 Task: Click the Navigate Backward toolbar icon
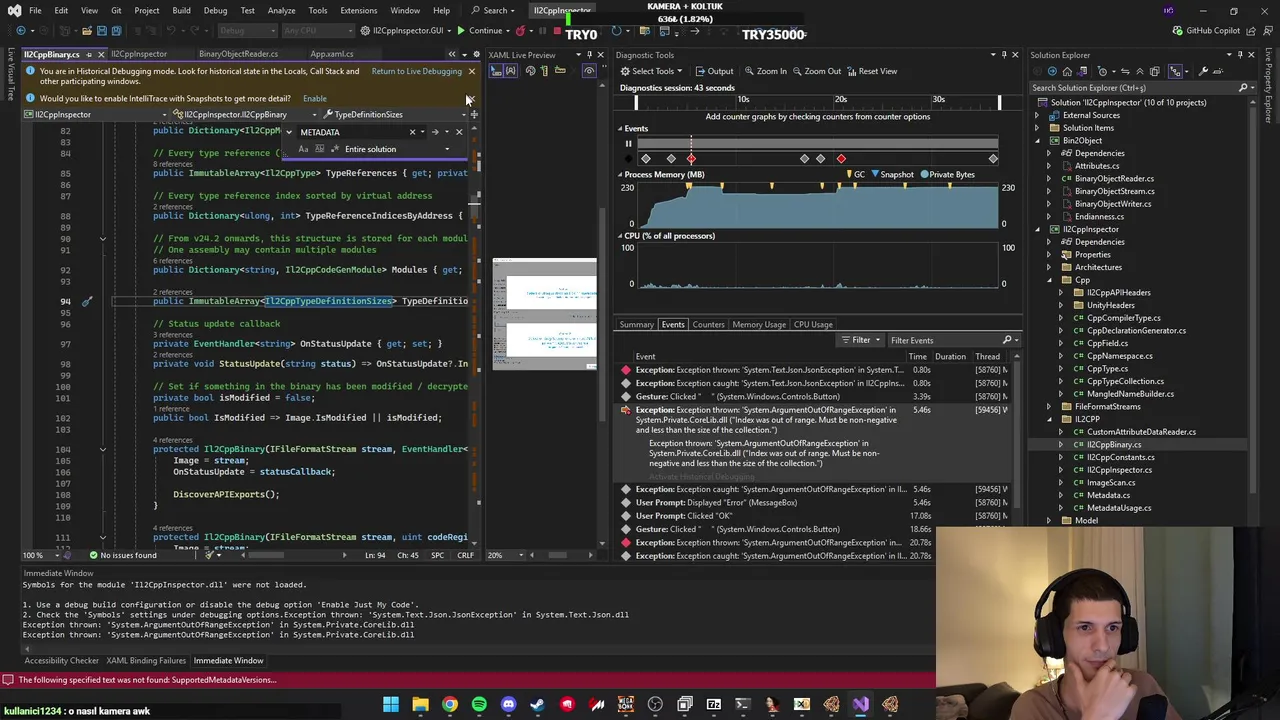21,30
